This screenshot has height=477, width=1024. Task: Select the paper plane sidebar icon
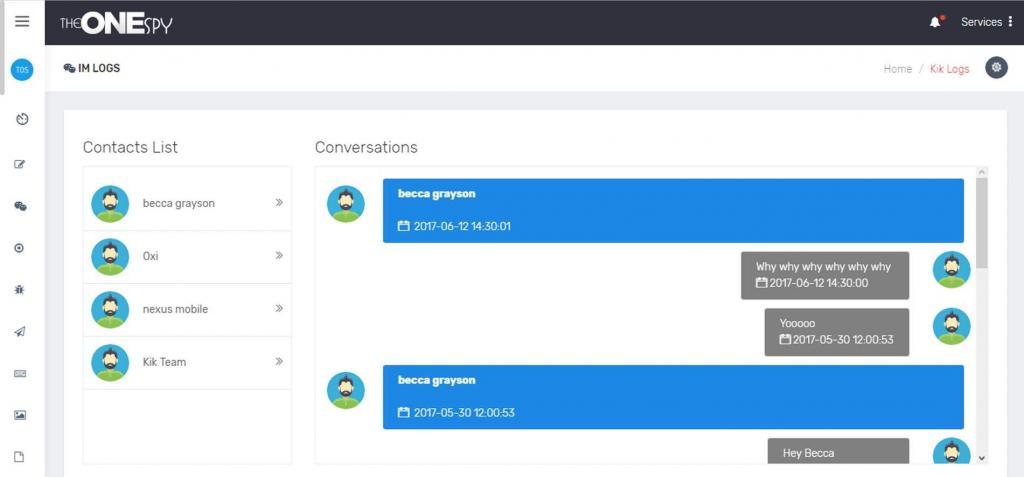20,332
